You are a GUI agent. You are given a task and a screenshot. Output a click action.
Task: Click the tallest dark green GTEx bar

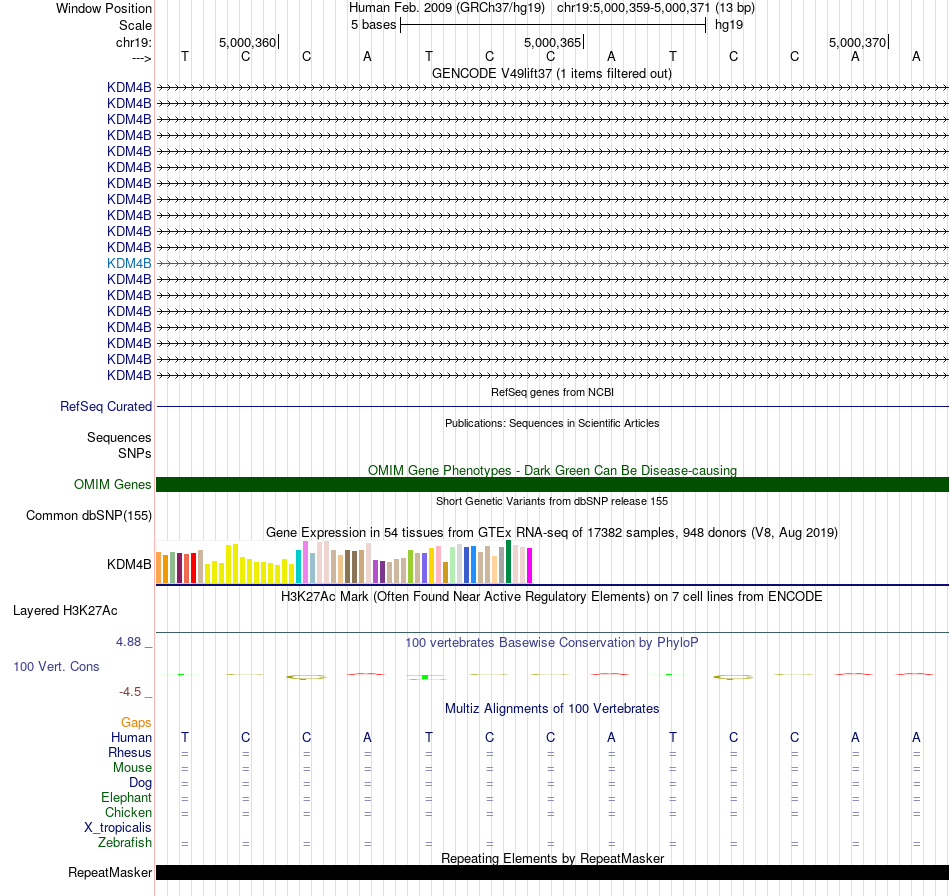[509, 562]
